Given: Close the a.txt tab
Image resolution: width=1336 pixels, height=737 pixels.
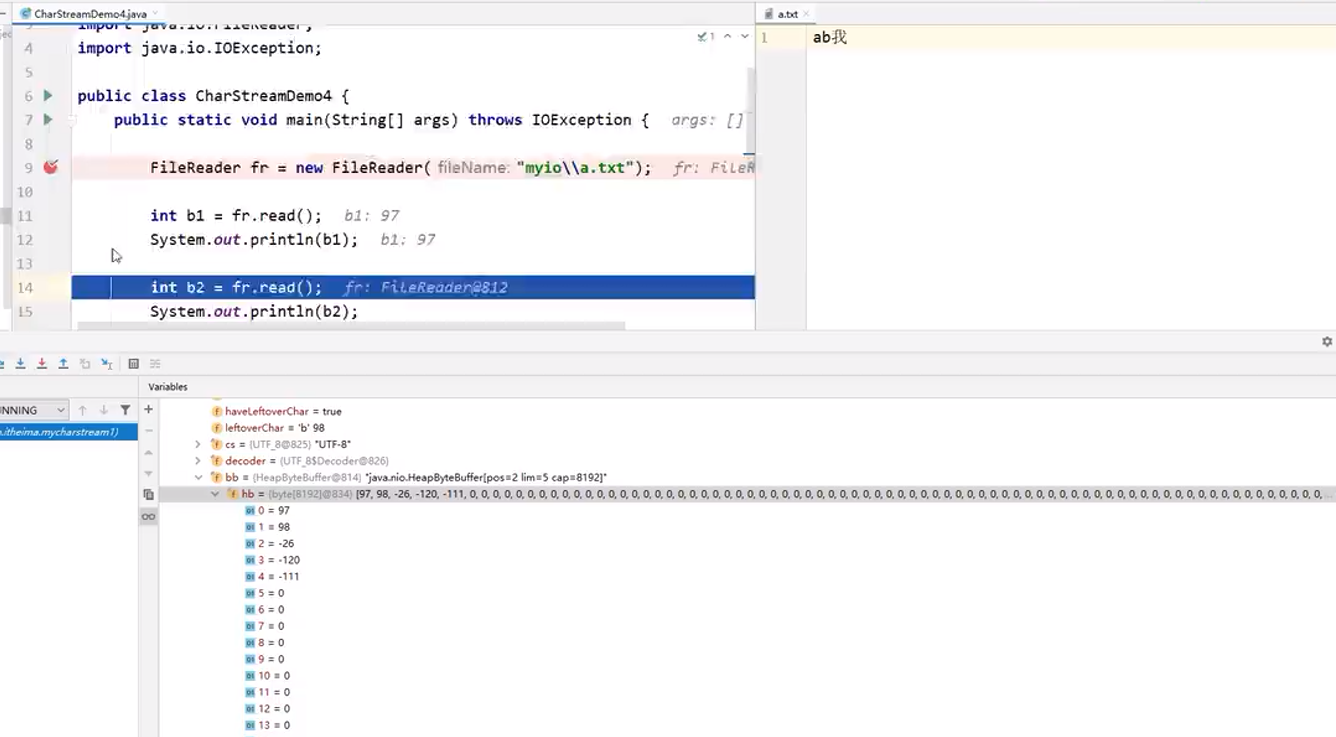Looking at the screenshot, I should point(808,14).
